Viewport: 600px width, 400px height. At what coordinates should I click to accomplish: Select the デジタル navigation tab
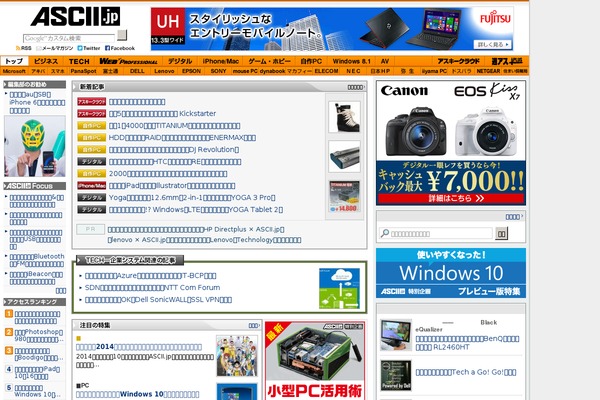[x=180, y=61]
